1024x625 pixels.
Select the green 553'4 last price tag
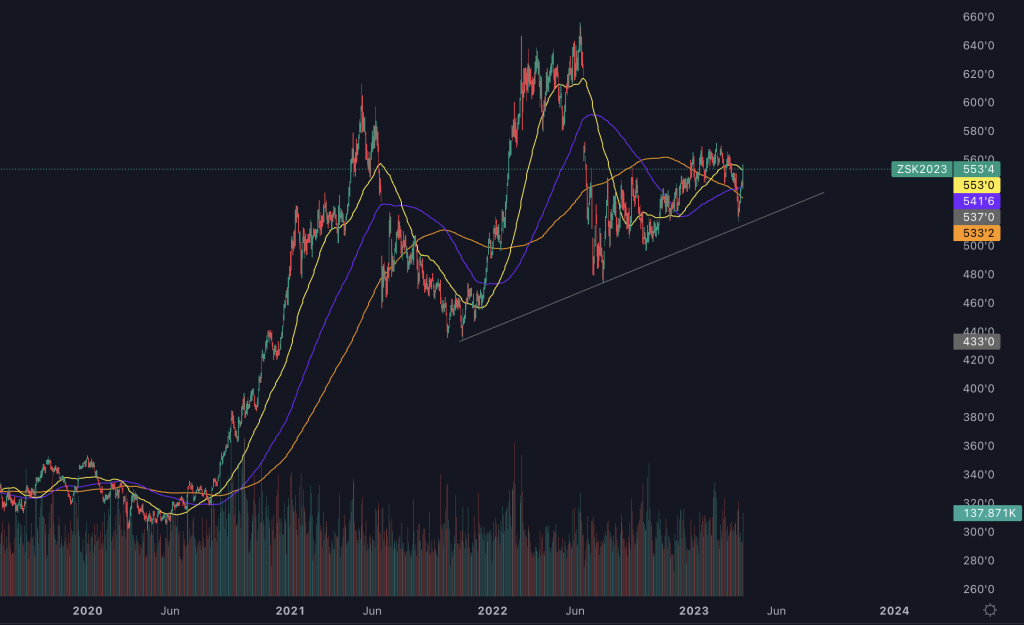pos(978,169)
